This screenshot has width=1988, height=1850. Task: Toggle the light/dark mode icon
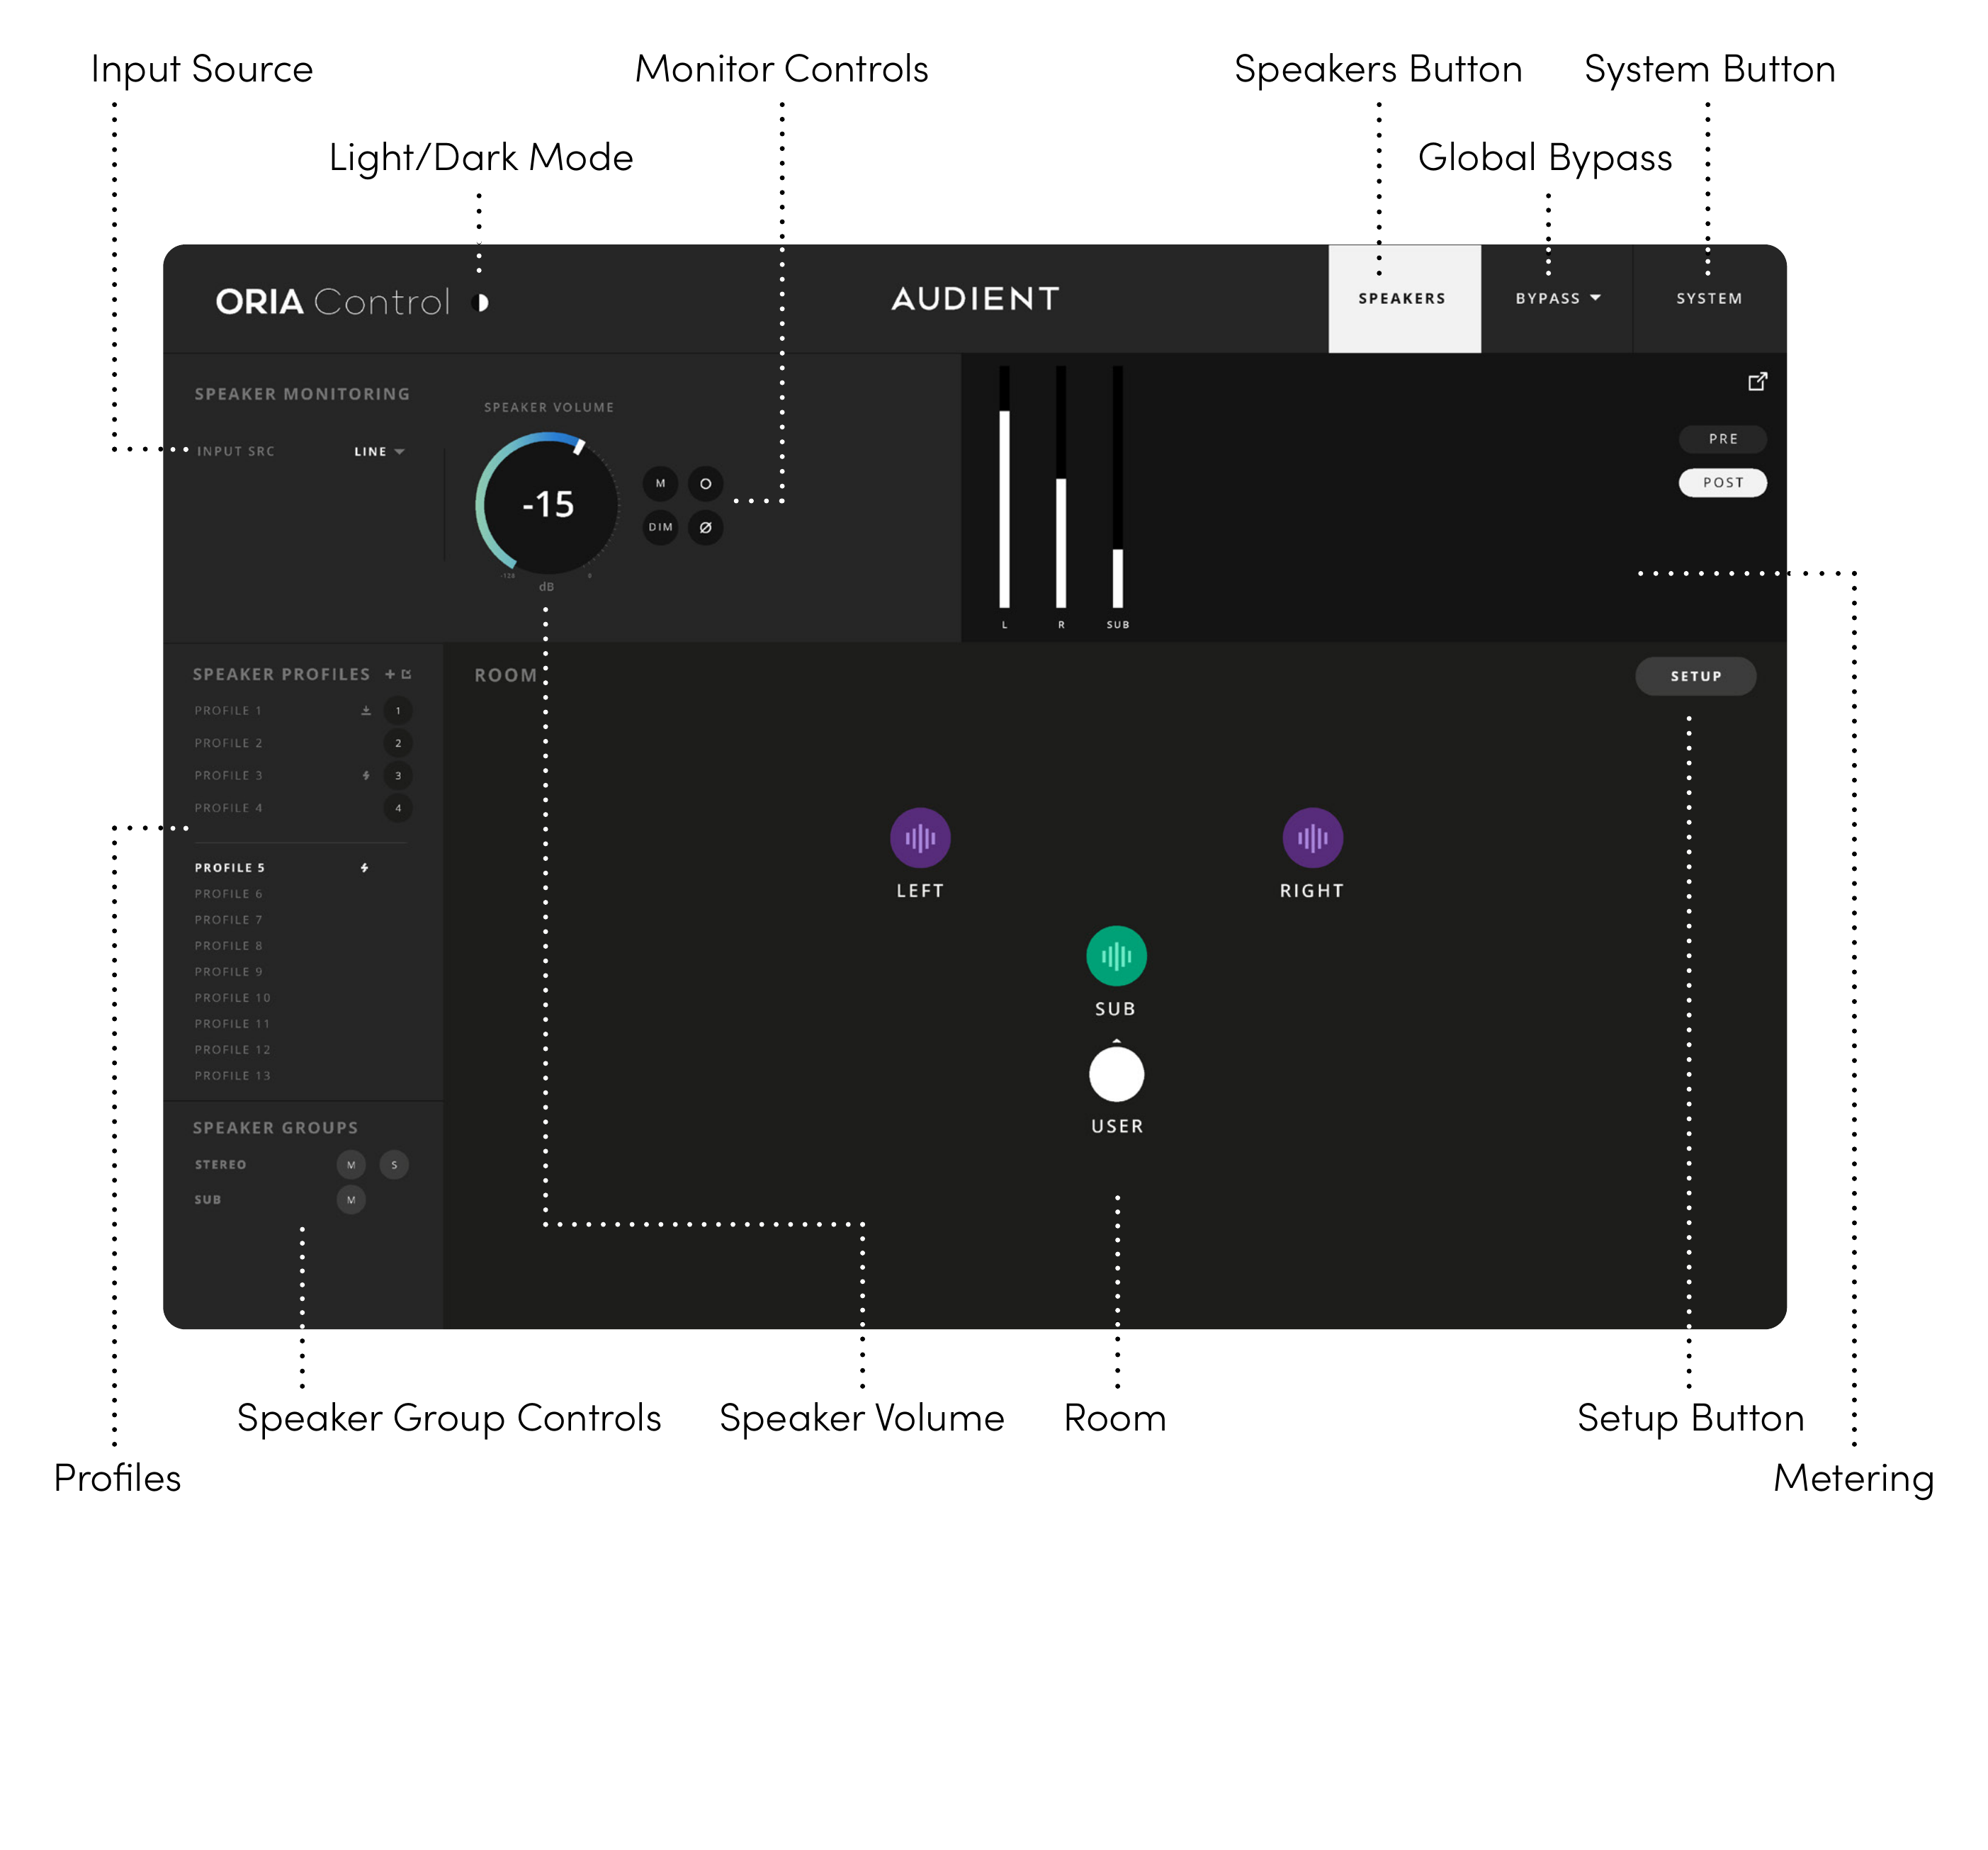[x=481, y=302]
